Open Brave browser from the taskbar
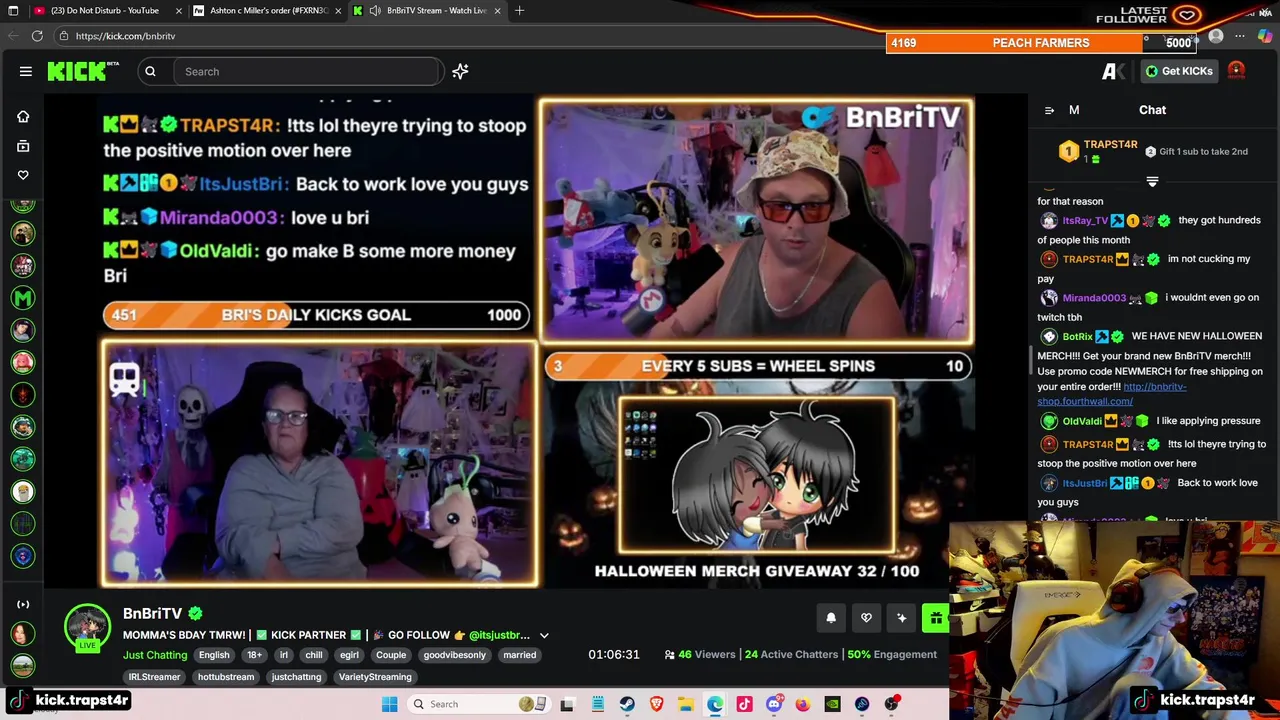Screen dimensions: 1280x720 [x=656, y=704]
